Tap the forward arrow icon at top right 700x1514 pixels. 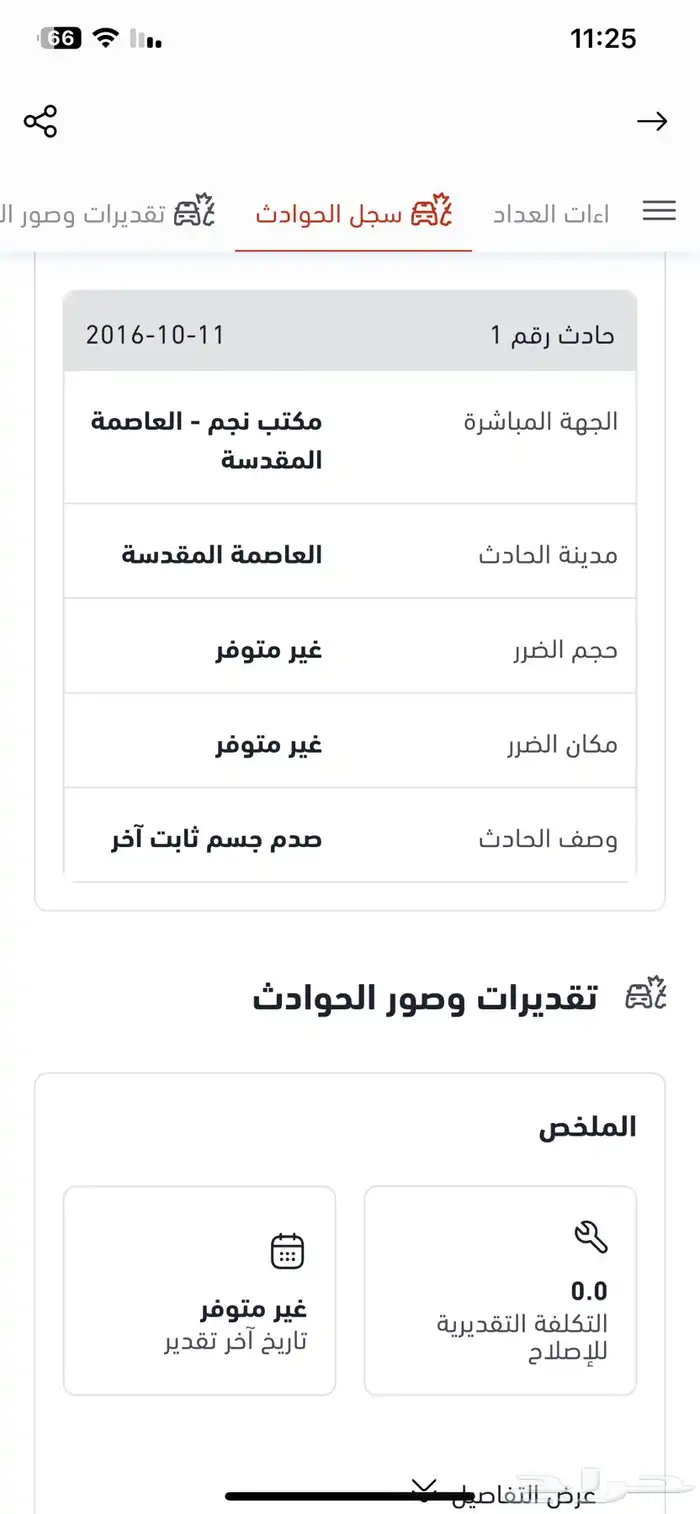652,122
